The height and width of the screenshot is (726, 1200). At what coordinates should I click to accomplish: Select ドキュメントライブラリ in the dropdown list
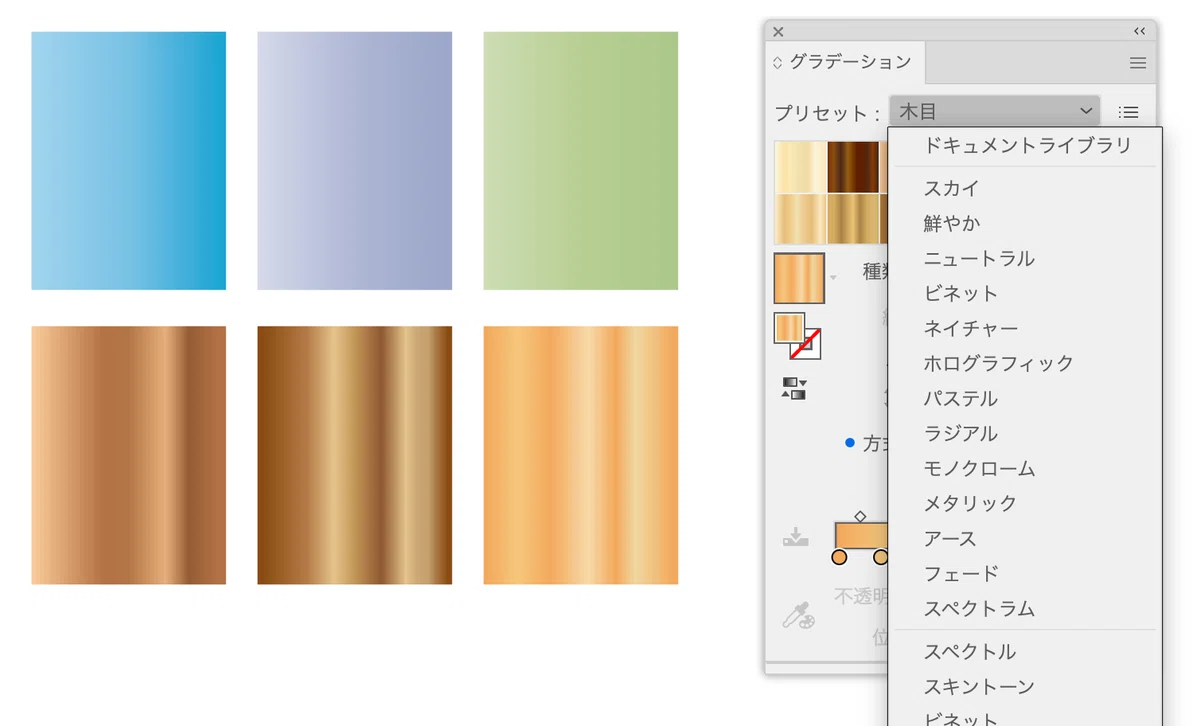pyautogui.click(x=1025, y=145)
